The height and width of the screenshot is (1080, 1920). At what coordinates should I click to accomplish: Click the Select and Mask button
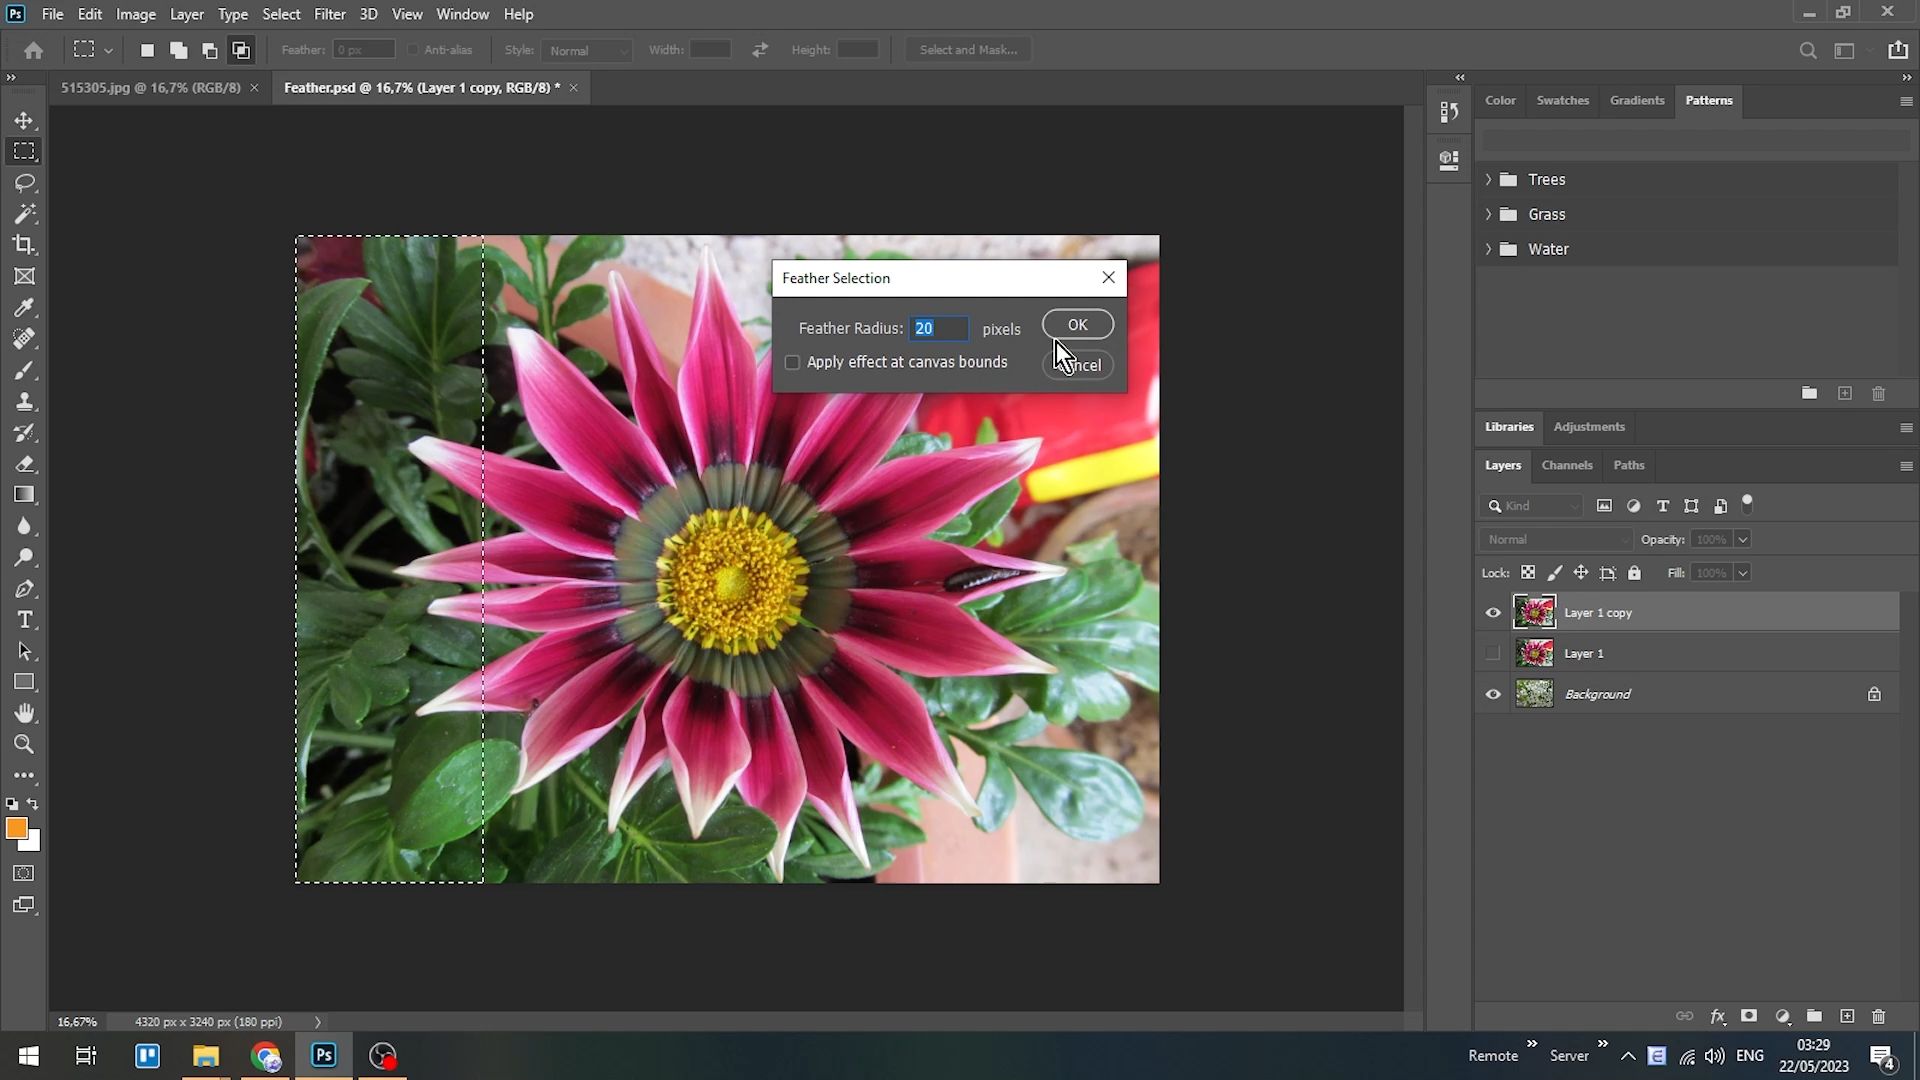pyautogui.click(x=967, y=49)
